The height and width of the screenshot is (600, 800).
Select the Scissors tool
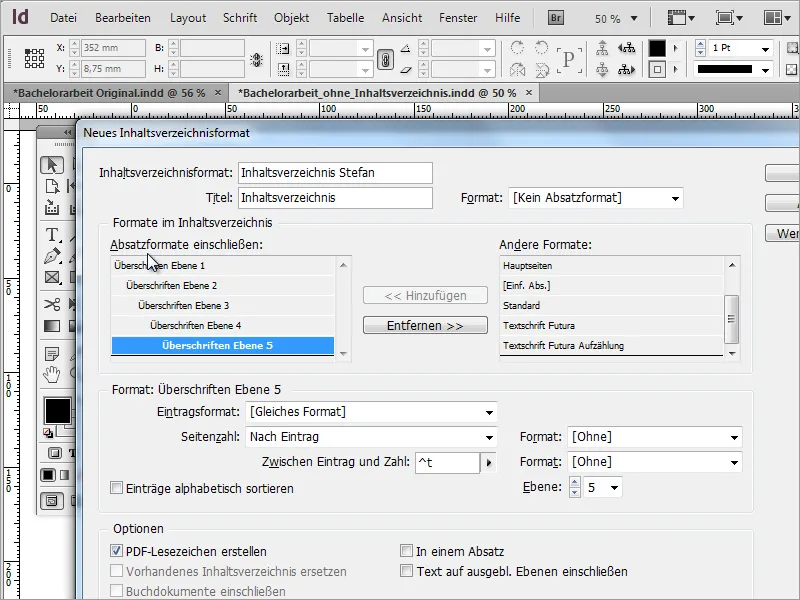52,305
